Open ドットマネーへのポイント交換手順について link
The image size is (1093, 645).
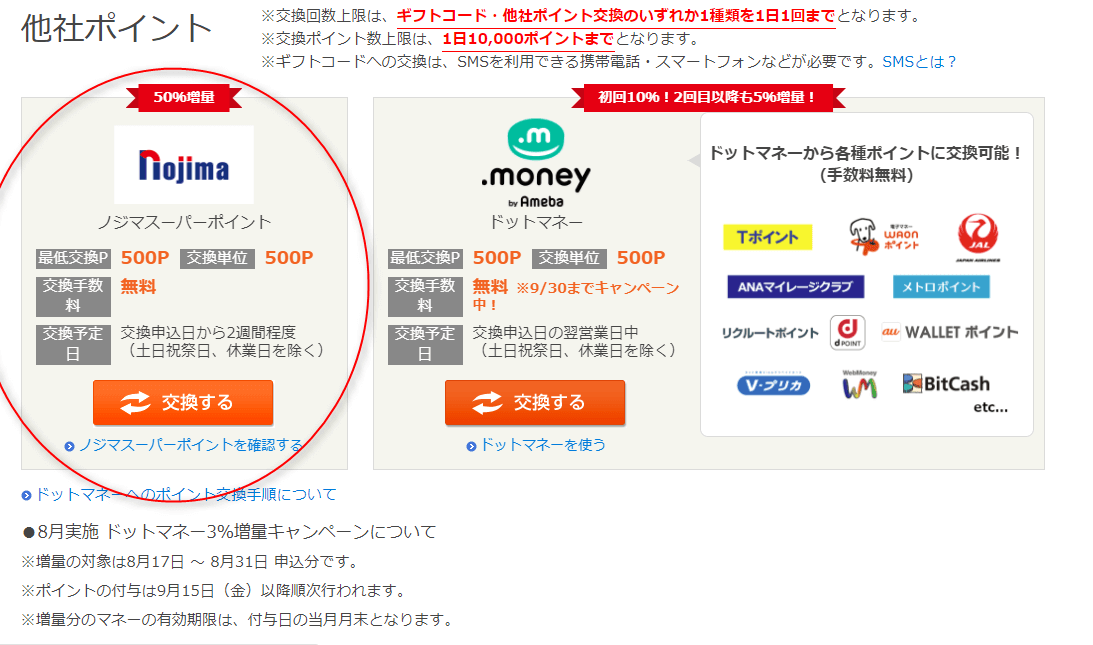[179, 494]
